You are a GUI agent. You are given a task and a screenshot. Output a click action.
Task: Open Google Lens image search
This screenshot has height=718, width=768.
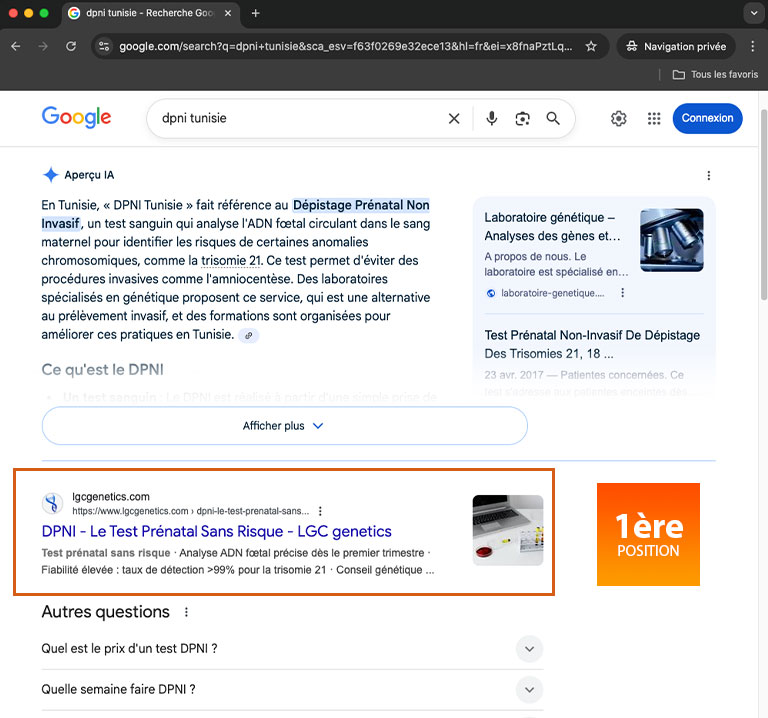[x=522, y=119]
